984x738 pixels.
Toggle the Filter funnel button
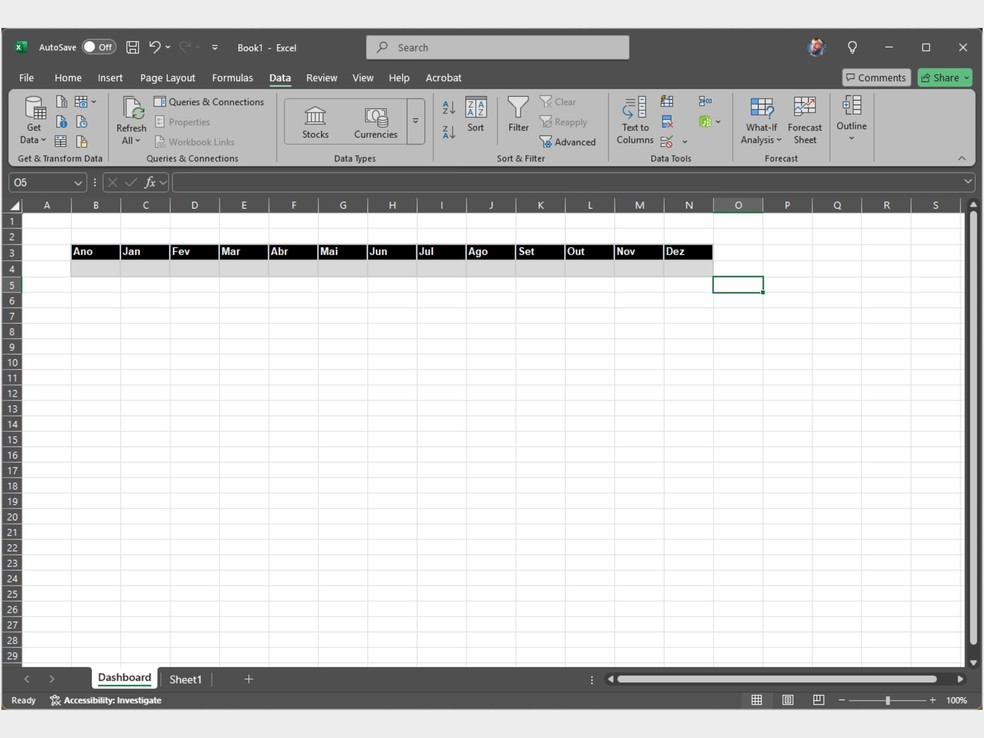point(518,115)
